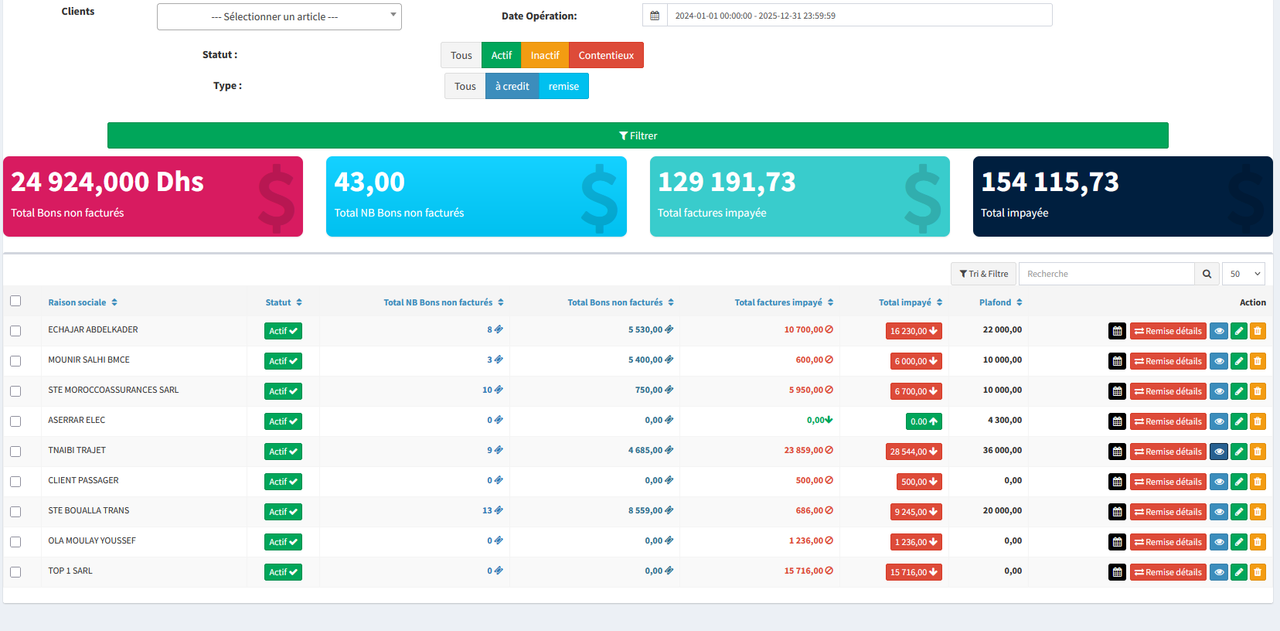
Task: Delete trash icon for ASERRAR ELEC row
Action: [1258, 421]
